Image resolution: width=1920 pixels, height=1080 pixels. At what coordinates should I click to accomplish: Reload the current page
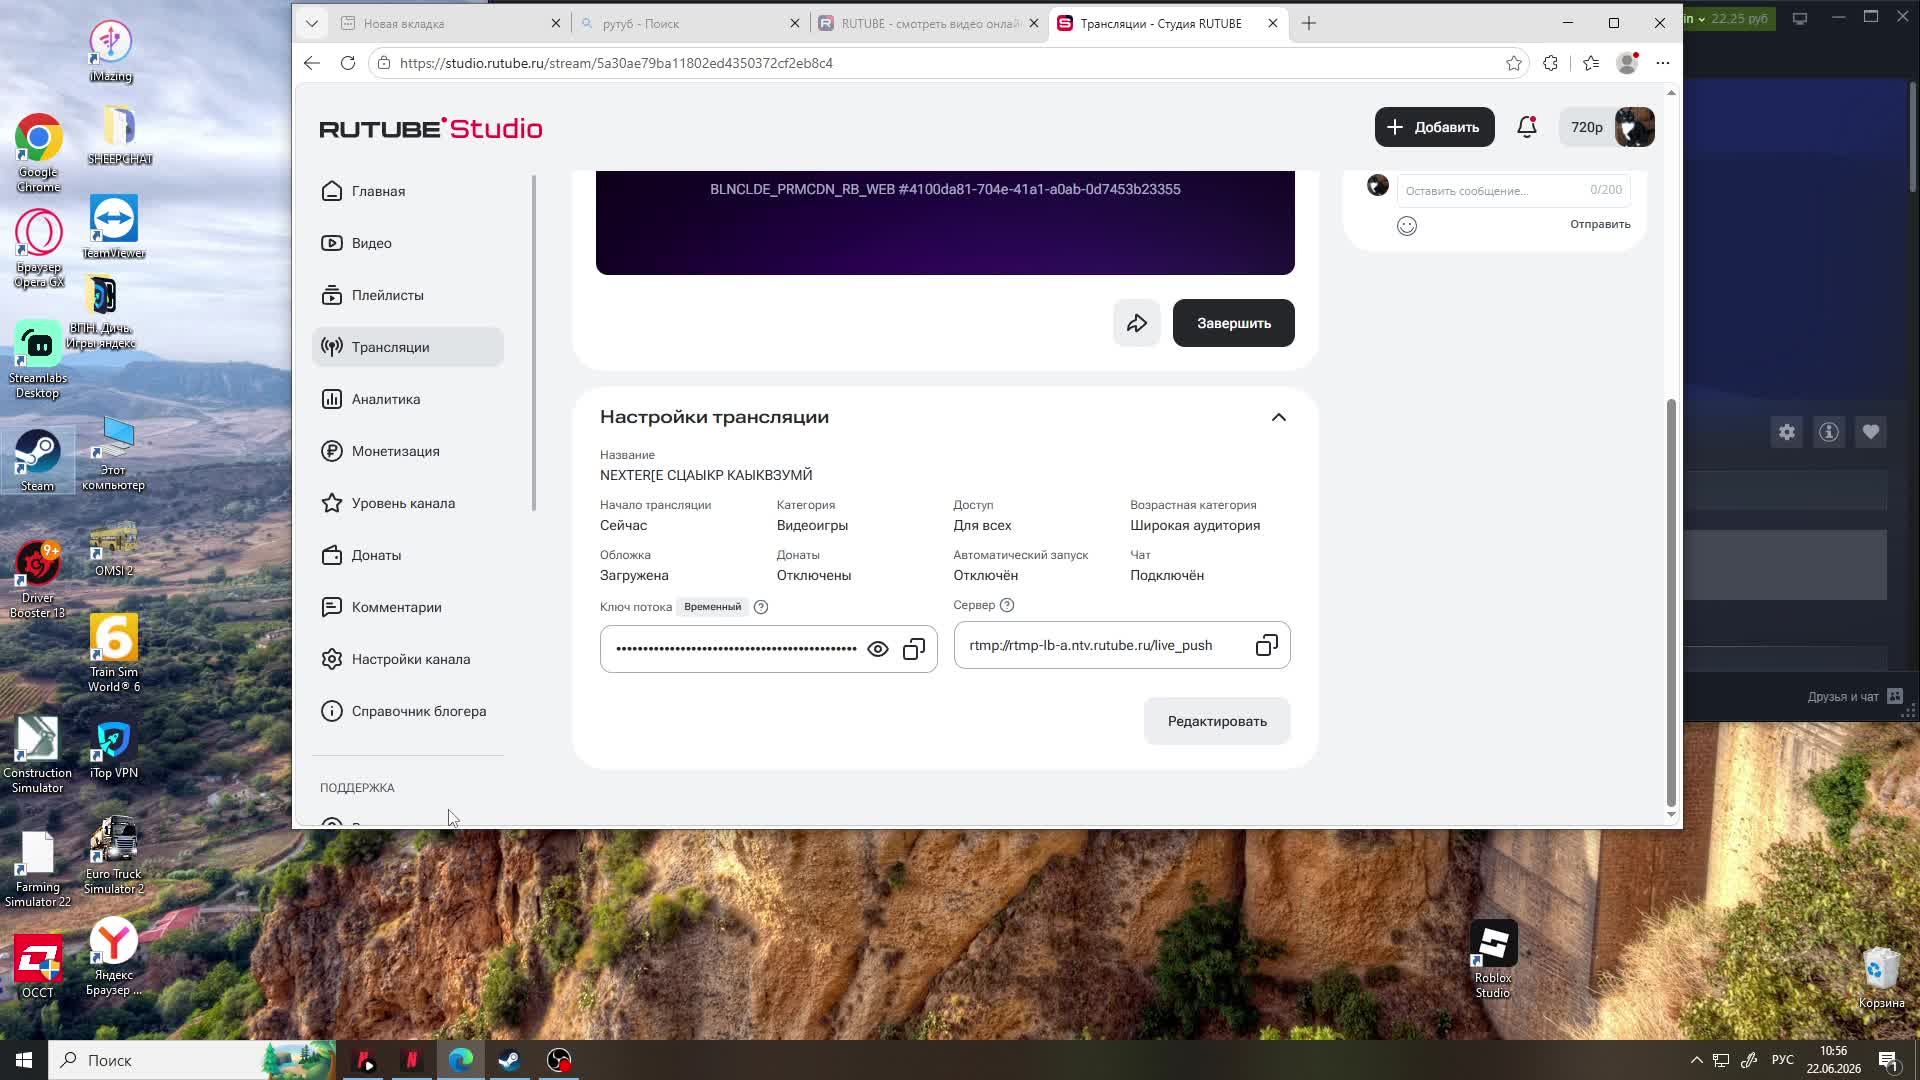pos(348,63)
